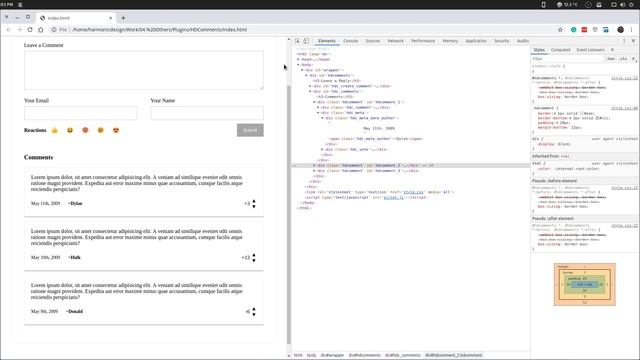Open a new browser tab
This screenshot has height=360, width=640.
point(123,18)
